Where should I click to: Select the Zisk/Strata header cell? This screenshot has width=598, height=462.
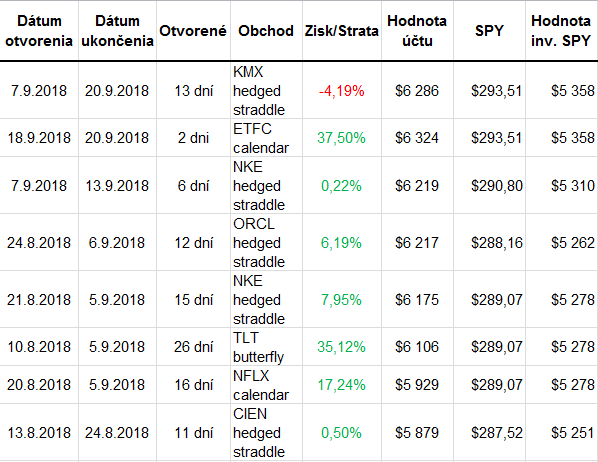[x=342, y=31]
